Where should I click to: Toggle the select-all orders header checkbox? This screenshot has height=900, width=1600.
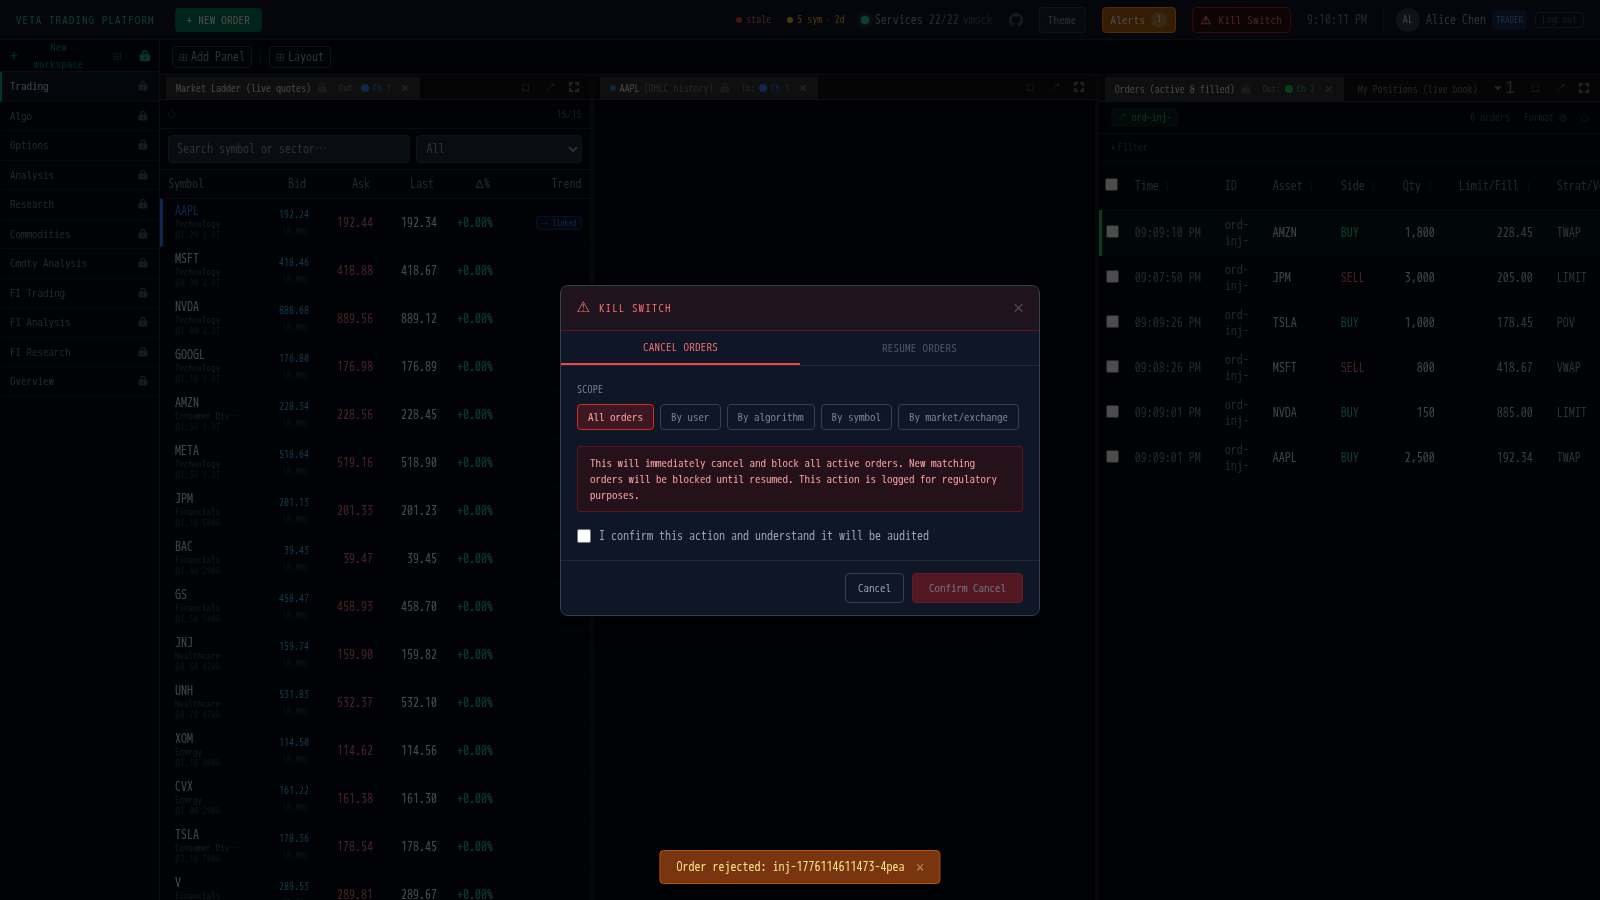tap(1112, 185)
